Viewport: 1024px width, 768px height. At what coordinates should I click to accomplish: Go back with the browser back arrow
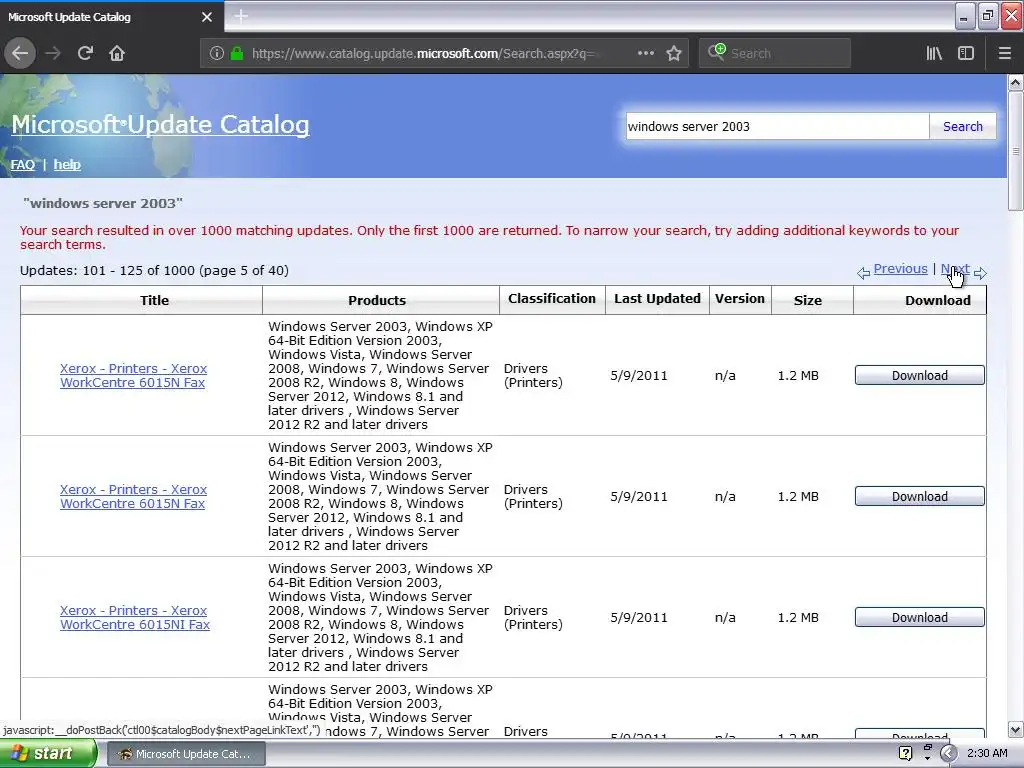coord(20,53)
